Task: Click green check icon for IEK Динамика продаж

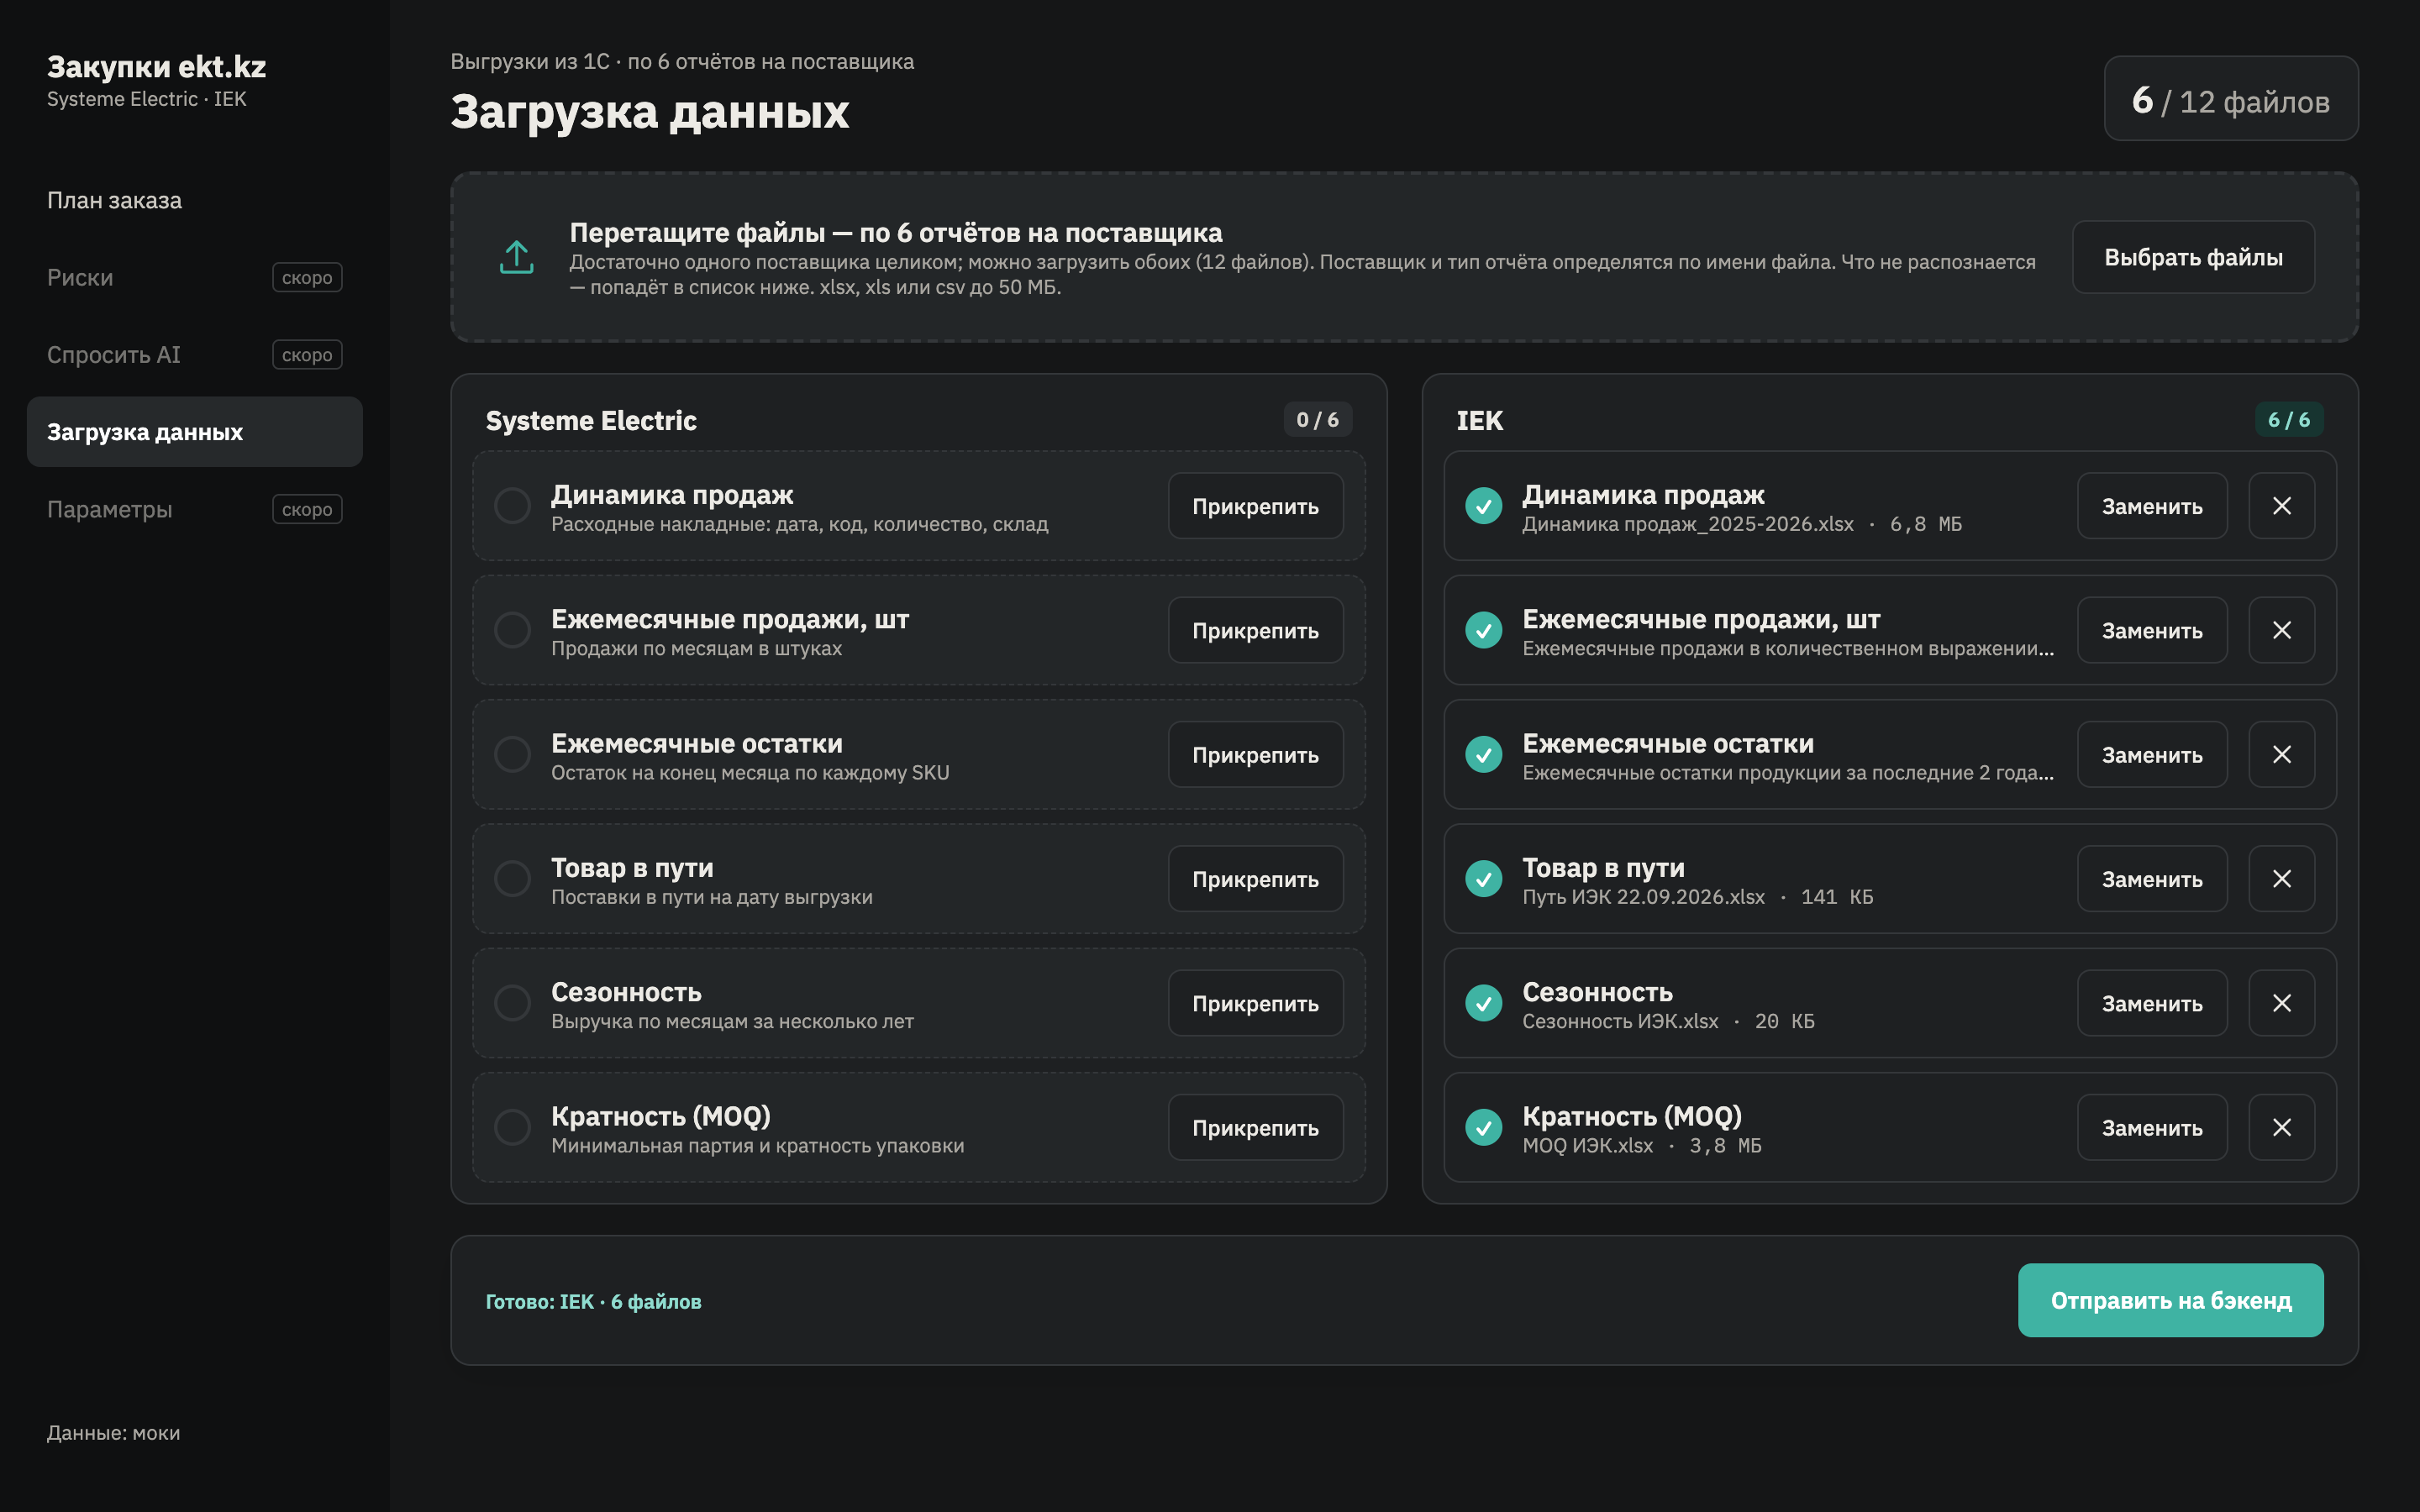Action: [1483, 506]
